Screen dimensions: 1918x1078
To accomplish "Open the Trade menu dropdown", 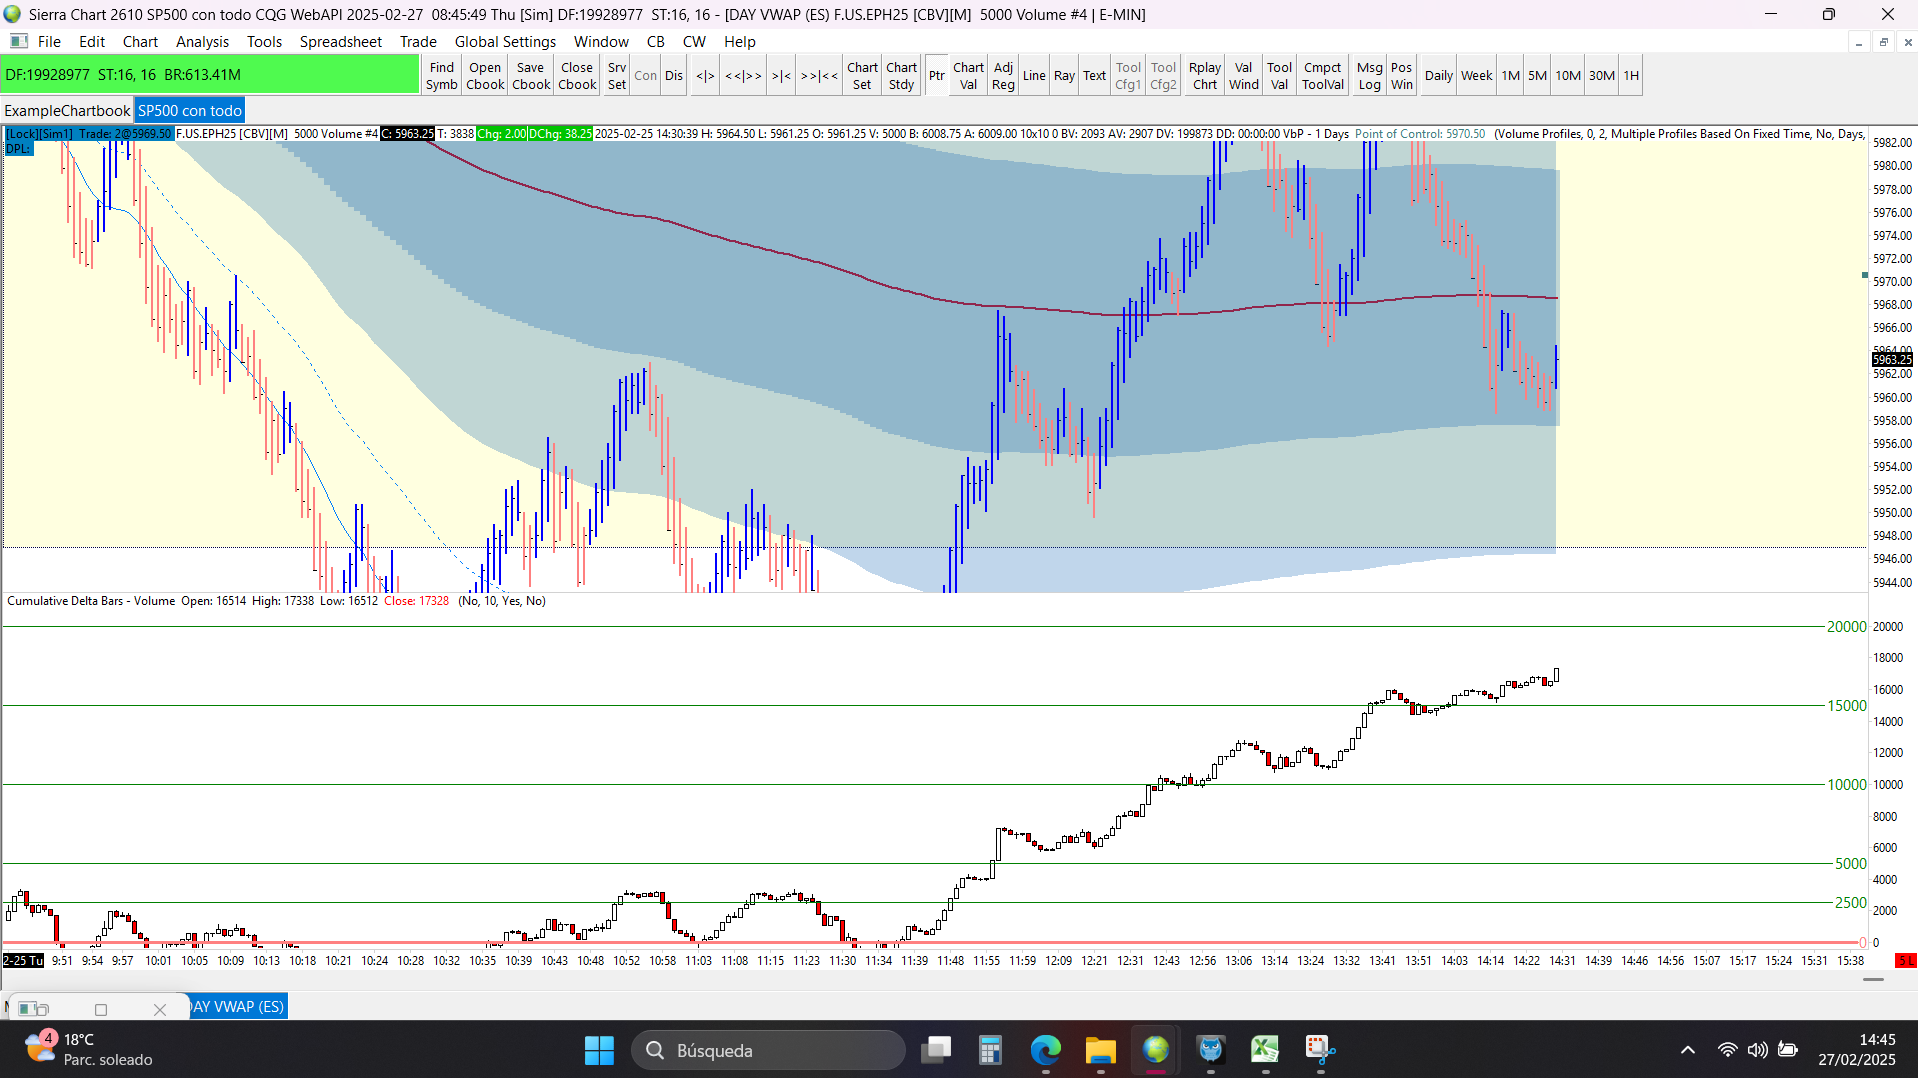I will [x=418, y=42].
